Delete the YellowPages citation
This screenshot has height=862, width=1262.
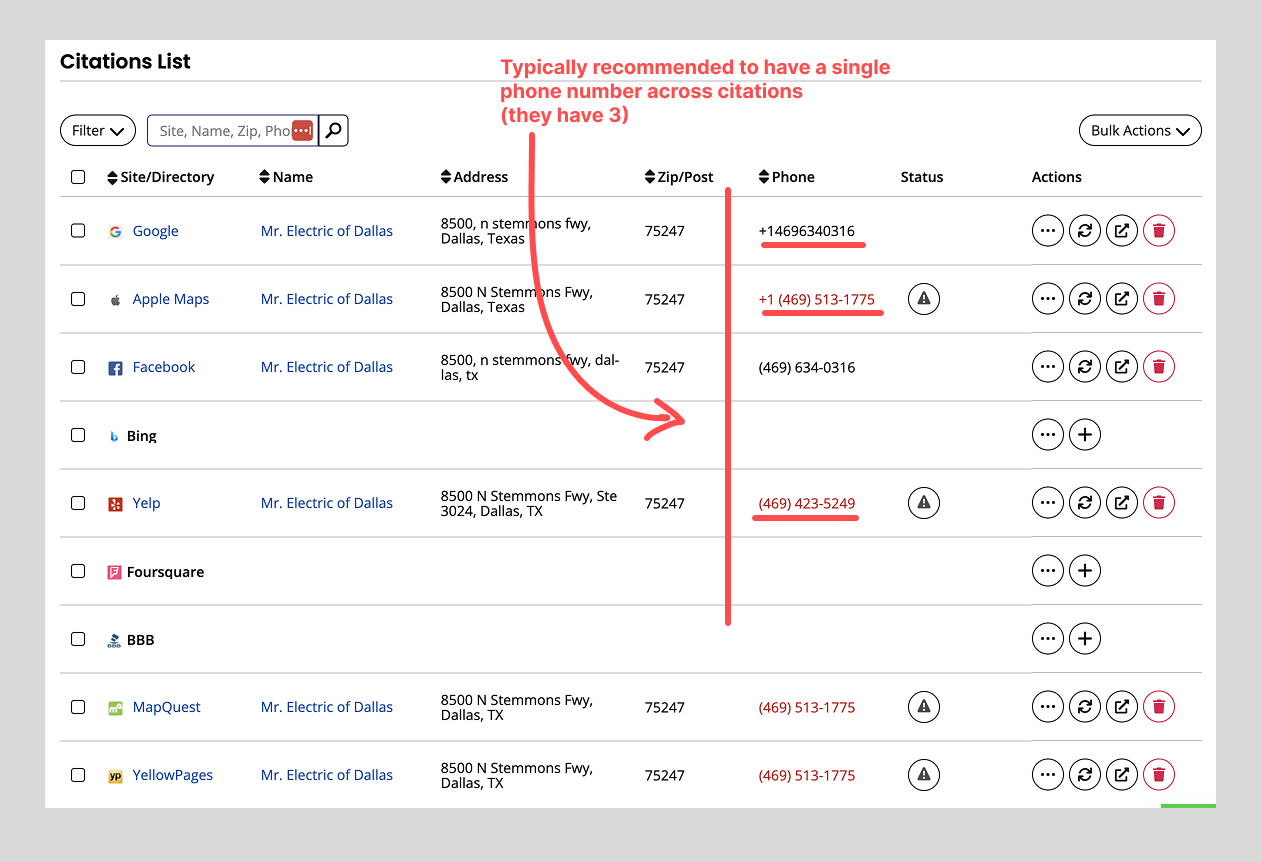(x=1159, y=775)
